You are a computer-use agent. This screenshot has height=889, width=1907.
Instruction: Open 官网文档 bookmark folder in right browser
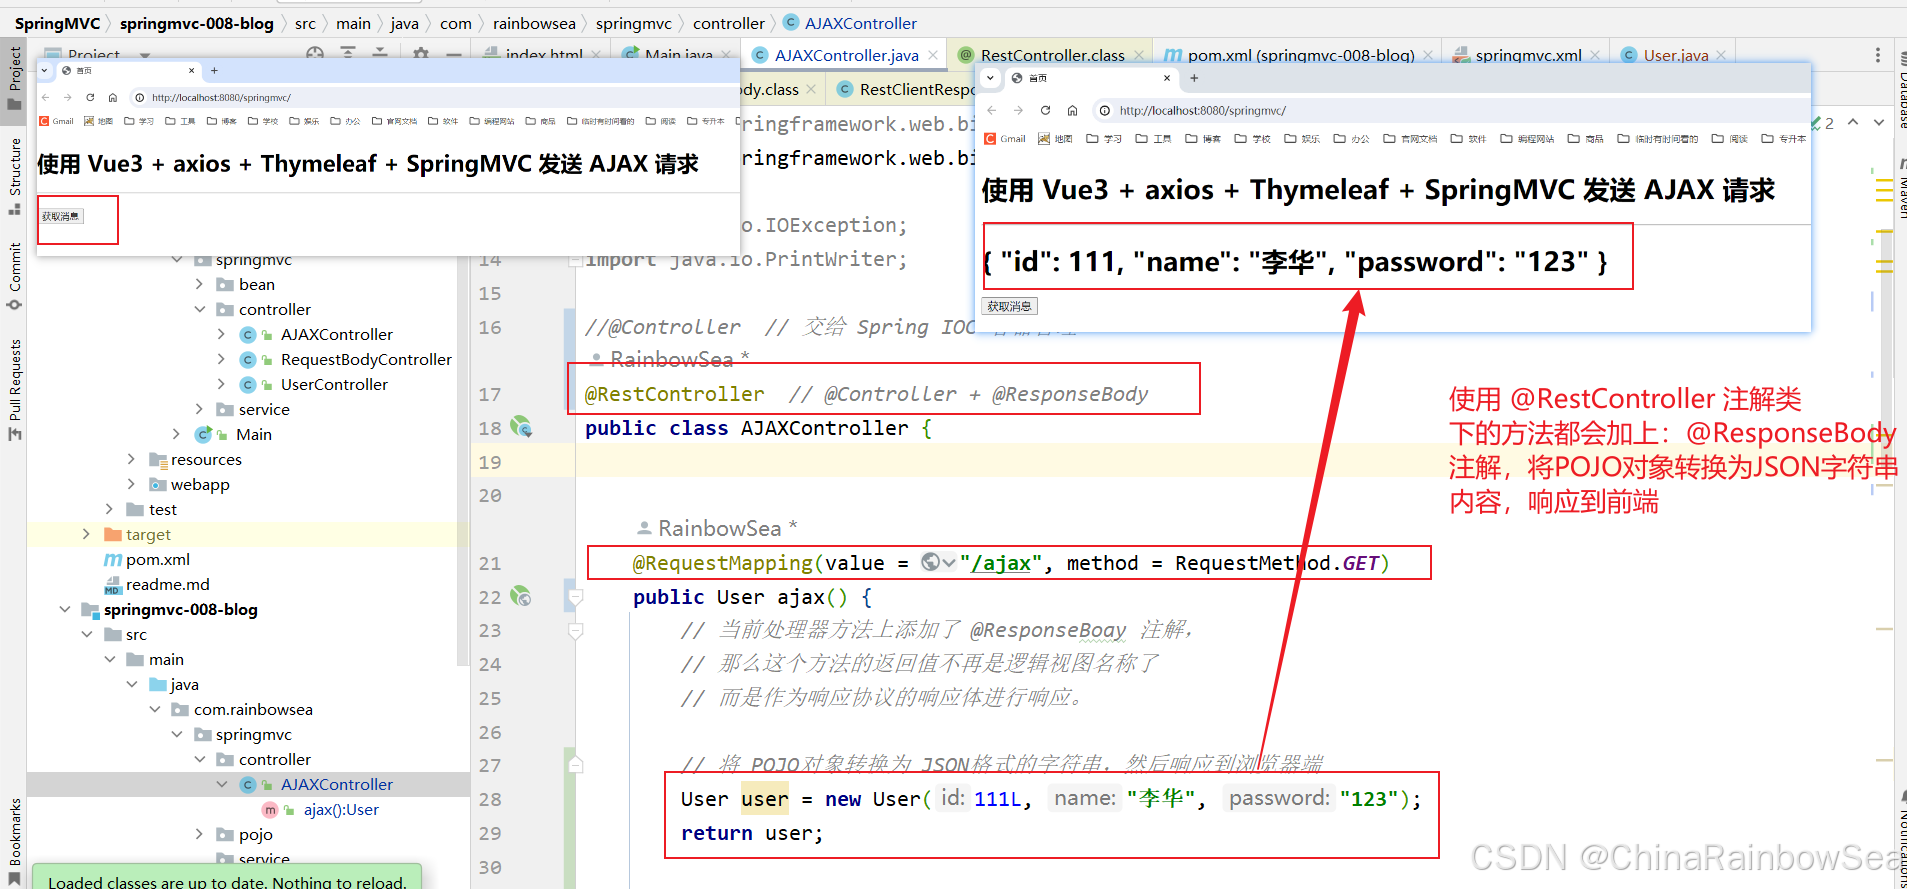[x=1410, y=139]
